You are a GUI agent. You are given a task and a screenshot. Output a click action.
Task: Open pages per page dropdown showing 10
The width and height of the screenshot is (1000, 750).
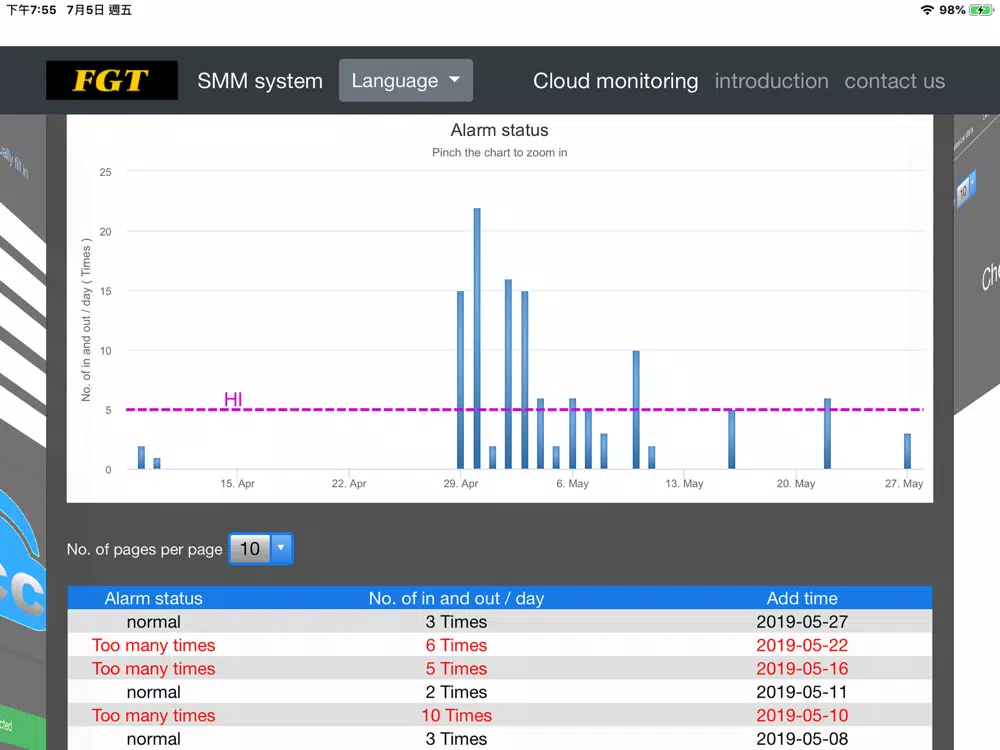pyautogui.click(x=261, y=548)
